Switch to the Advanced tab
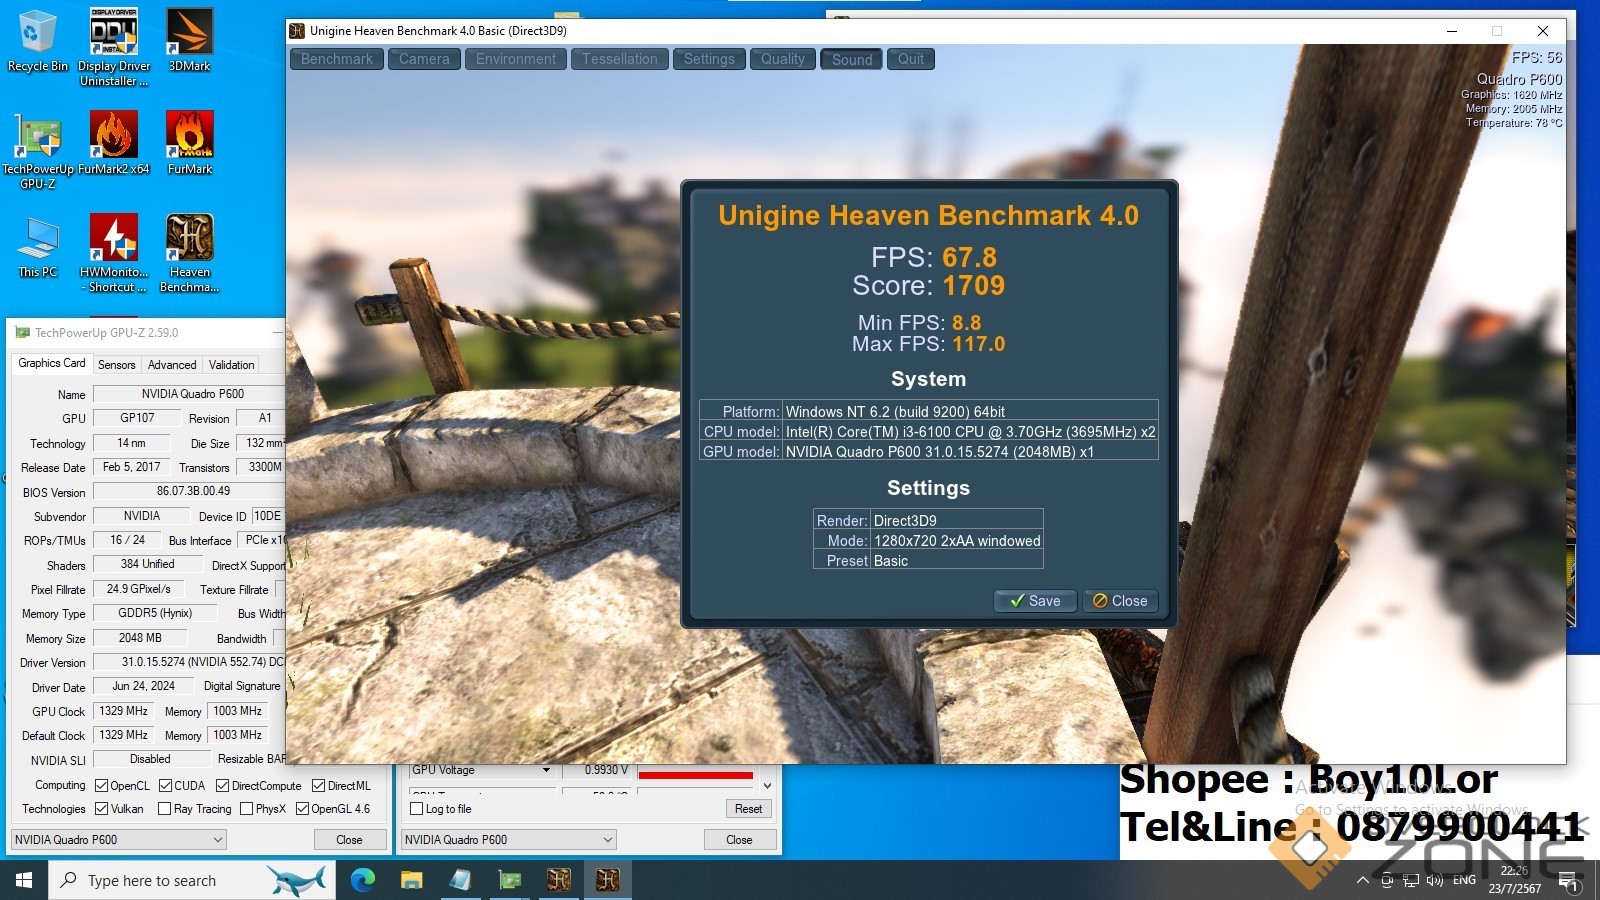This screenshot has width=1600, height=900. click(172, 365)
